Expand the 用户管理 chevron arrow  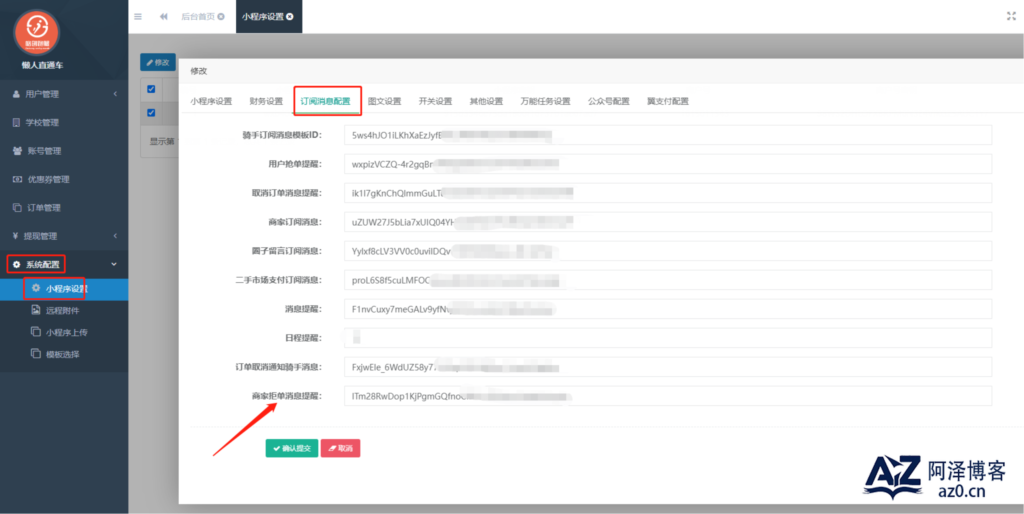(x=115, y=94)
